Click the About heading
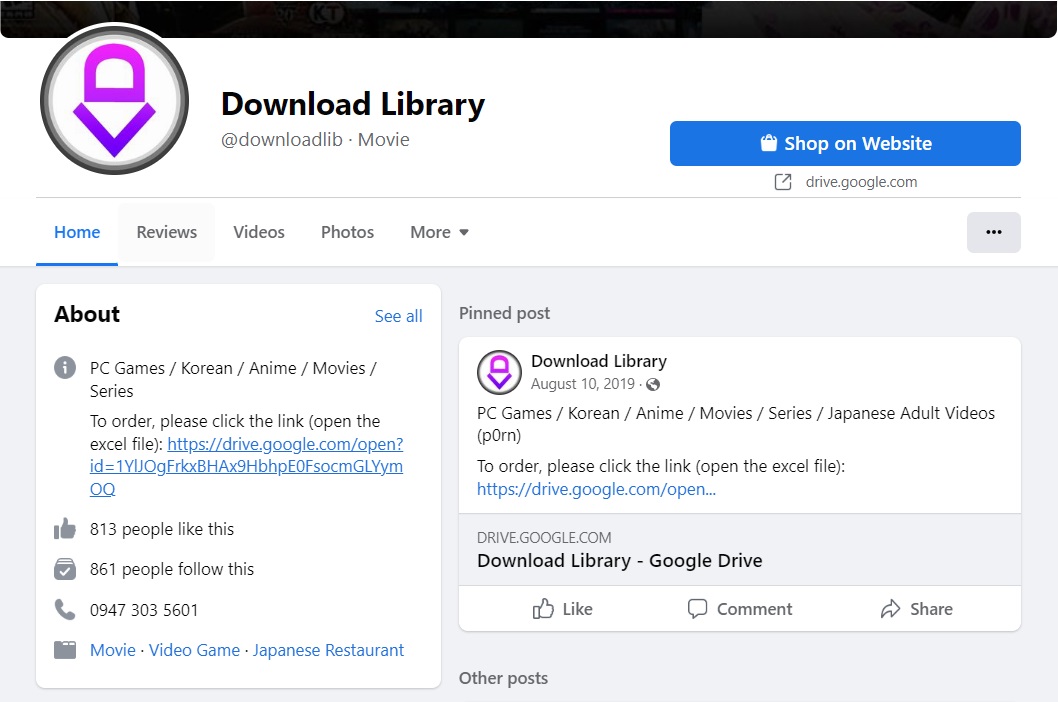Screen dimensions: 1058x702 [87, 315]
